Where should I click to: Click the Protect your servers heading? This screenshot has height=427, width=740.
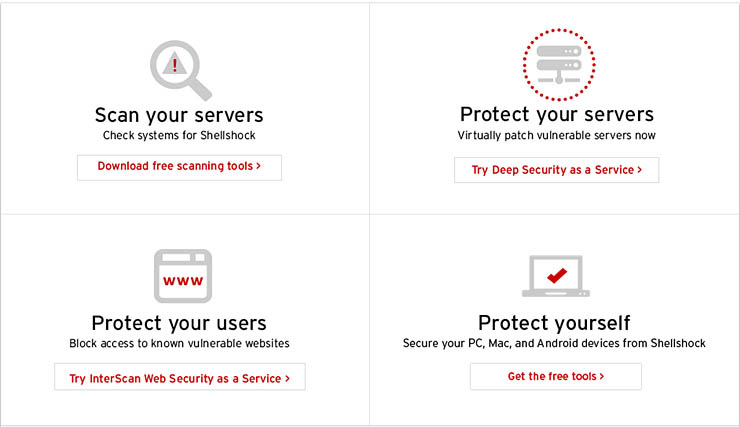point(556,114)
